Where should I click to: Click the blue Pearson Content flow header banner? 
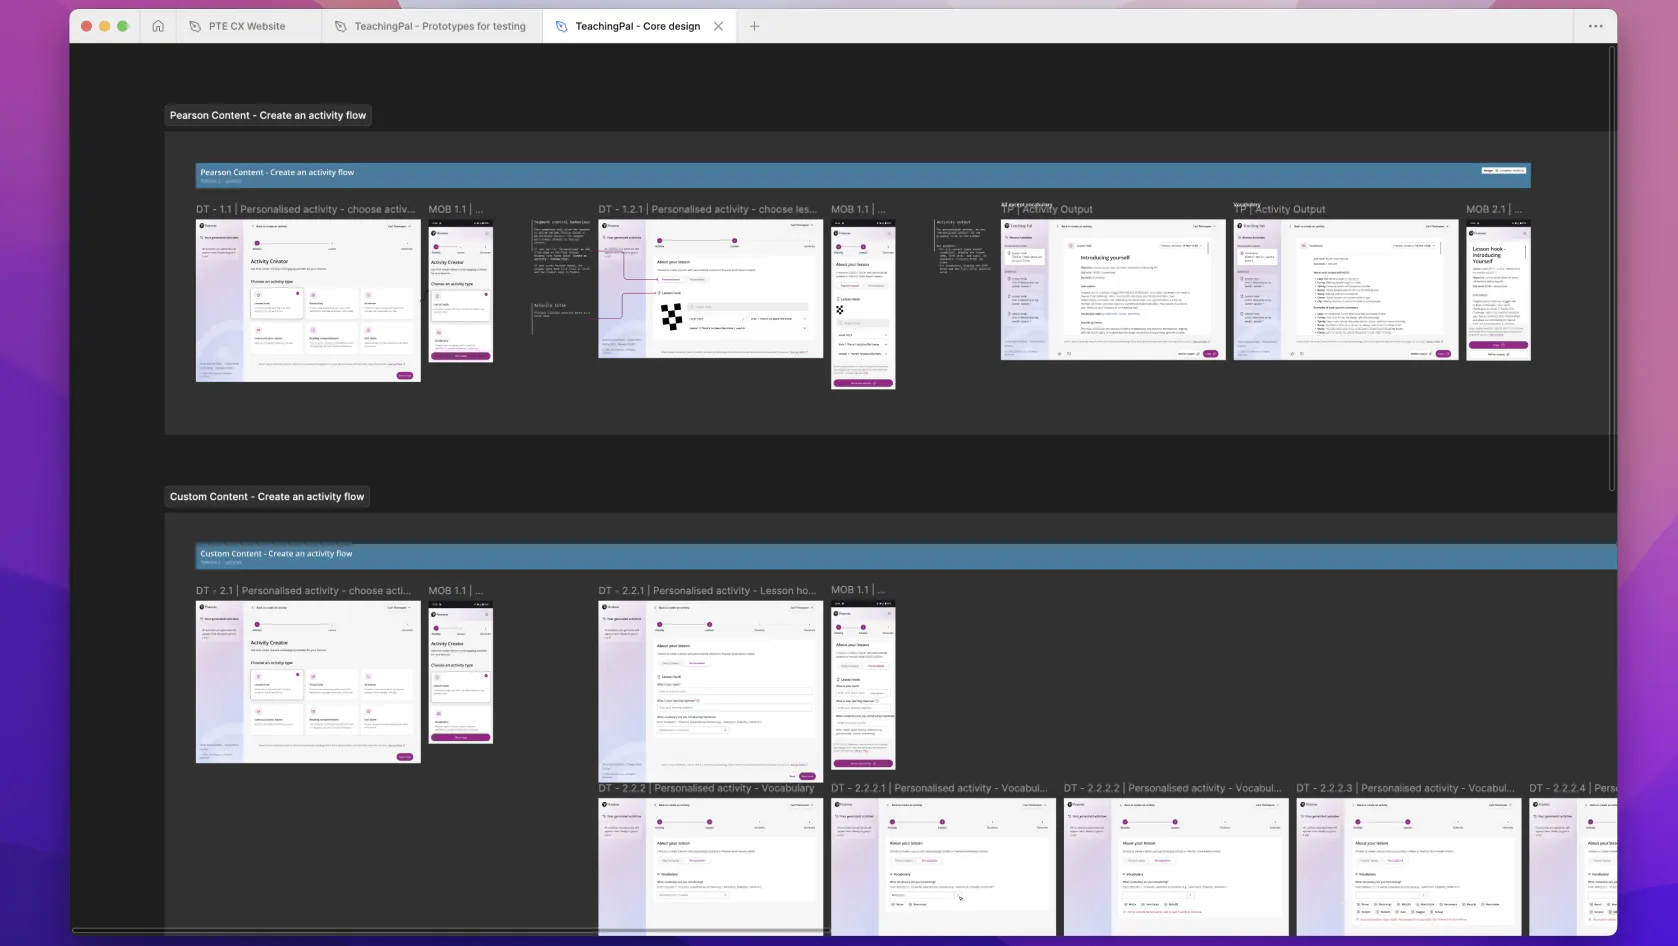coord(862,175)
